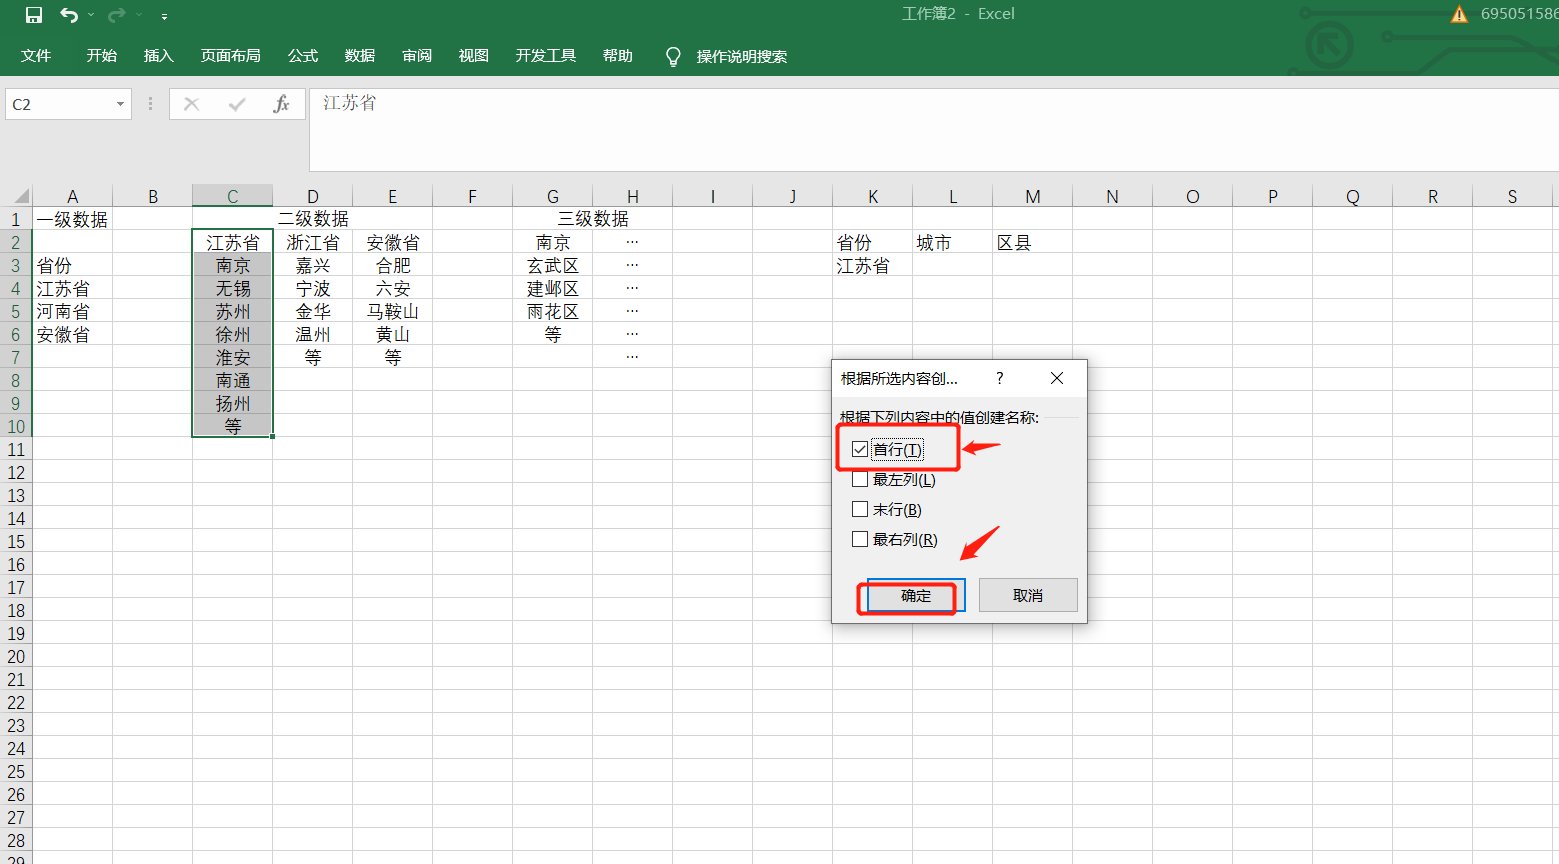The height and width of the screenshot is (864, 1559).
Task: Uncheck the 首行(T) checkbox
Action: (x=860, y=449)
